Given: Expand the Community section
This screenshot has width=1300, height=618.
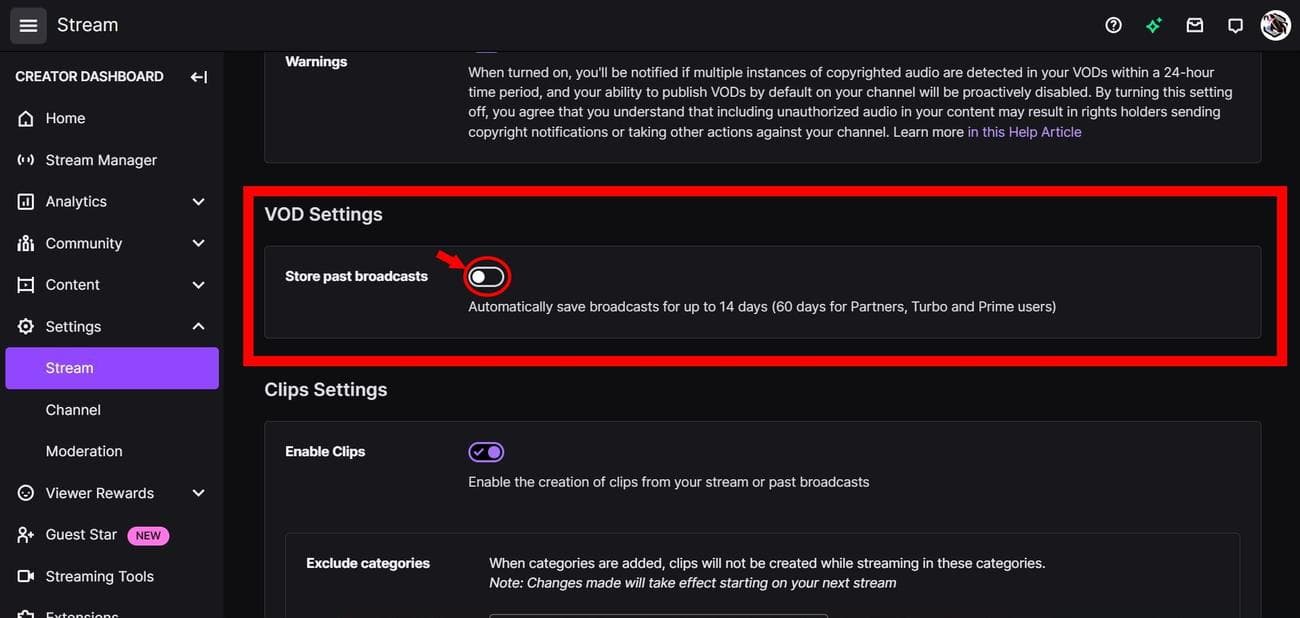Looking at the screenshot, I should coord(198,243).
